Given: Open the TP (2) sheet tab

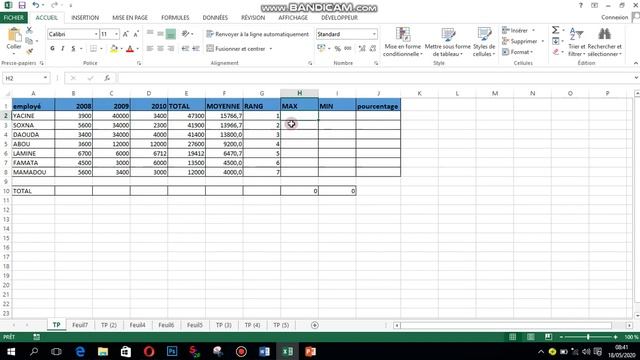Looking at the screenshot, I should [109, 325].
